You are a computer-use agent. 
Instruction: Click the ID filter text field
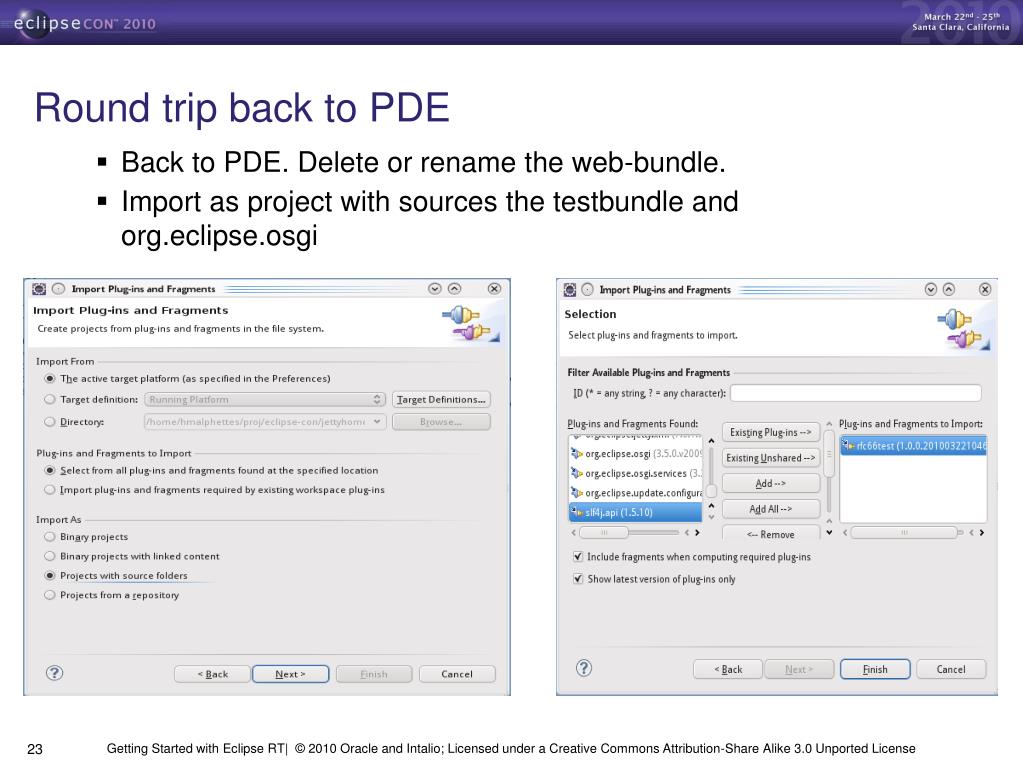pyautogui.click(x=856, y=393)
